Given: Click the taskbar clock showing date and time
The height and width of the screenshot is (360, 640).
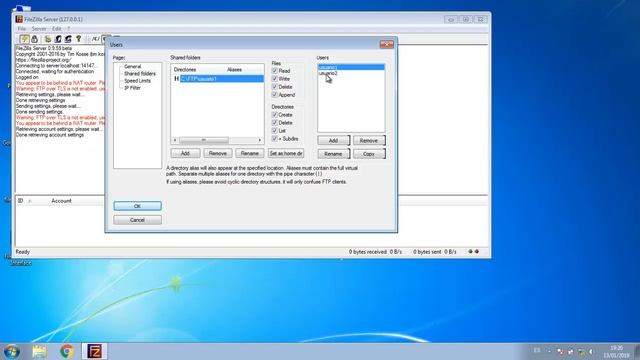Looking at the screenshot, I should point(616,351).
